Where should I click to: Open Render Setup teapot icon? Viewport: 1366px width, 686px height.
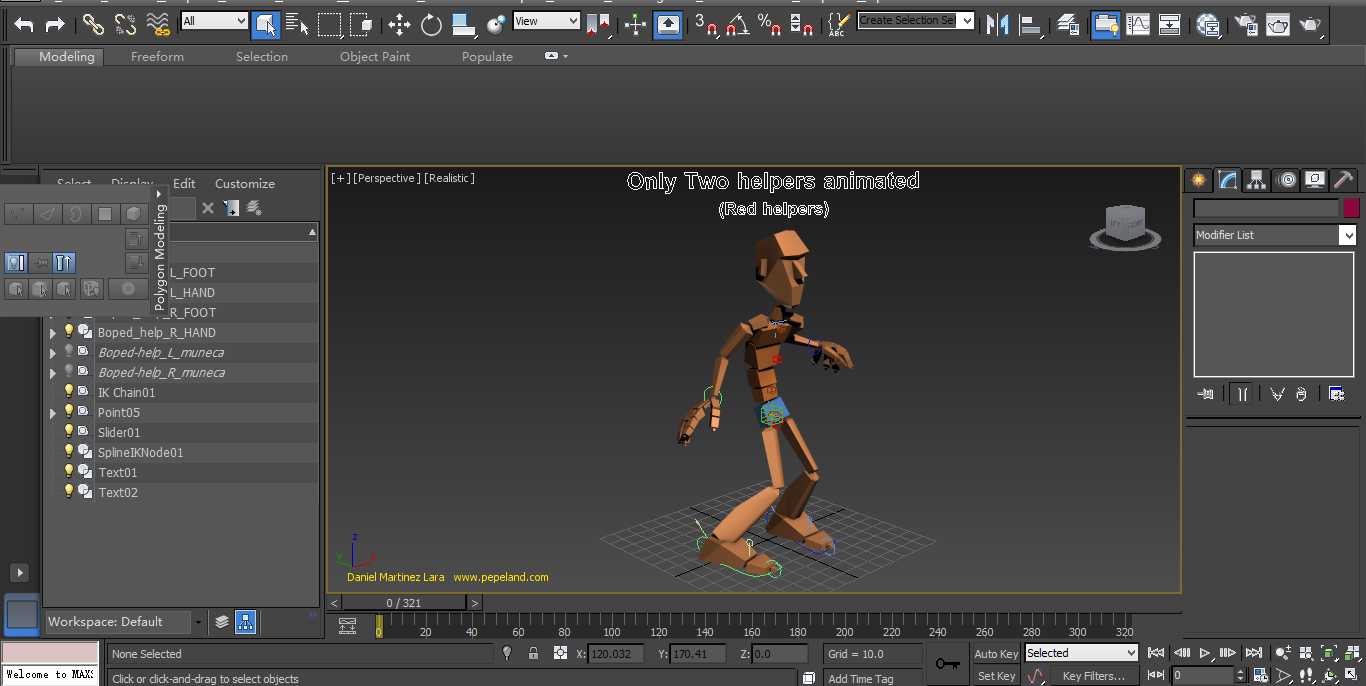point(1246,25)
